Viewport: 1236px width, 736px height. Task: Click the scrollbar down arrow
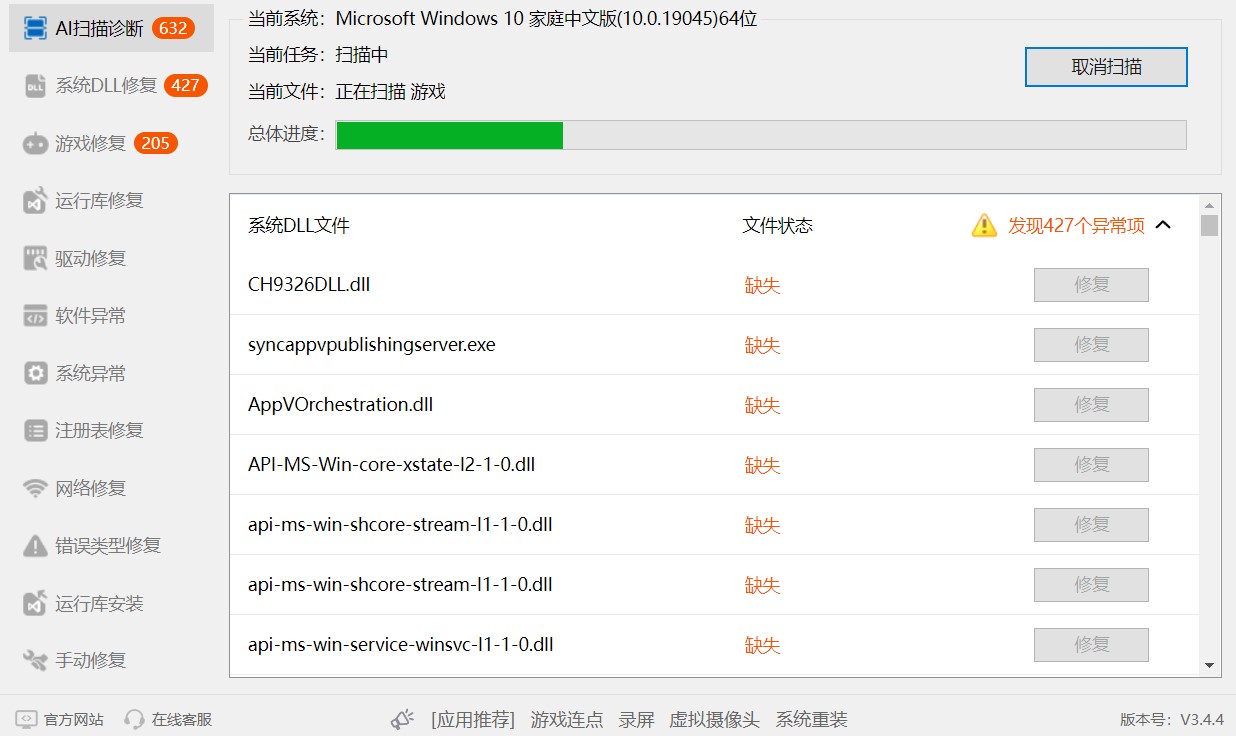(x=1209, y=665)
